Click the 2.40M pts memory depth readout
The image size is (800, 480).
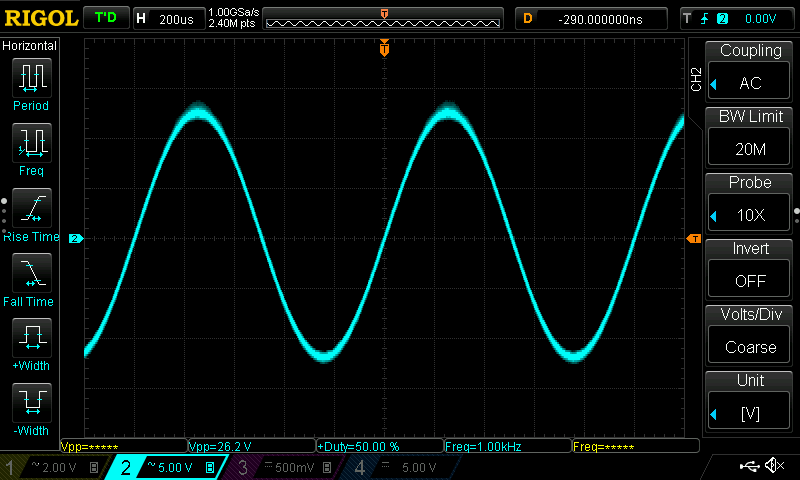click(x=232, y=23)
